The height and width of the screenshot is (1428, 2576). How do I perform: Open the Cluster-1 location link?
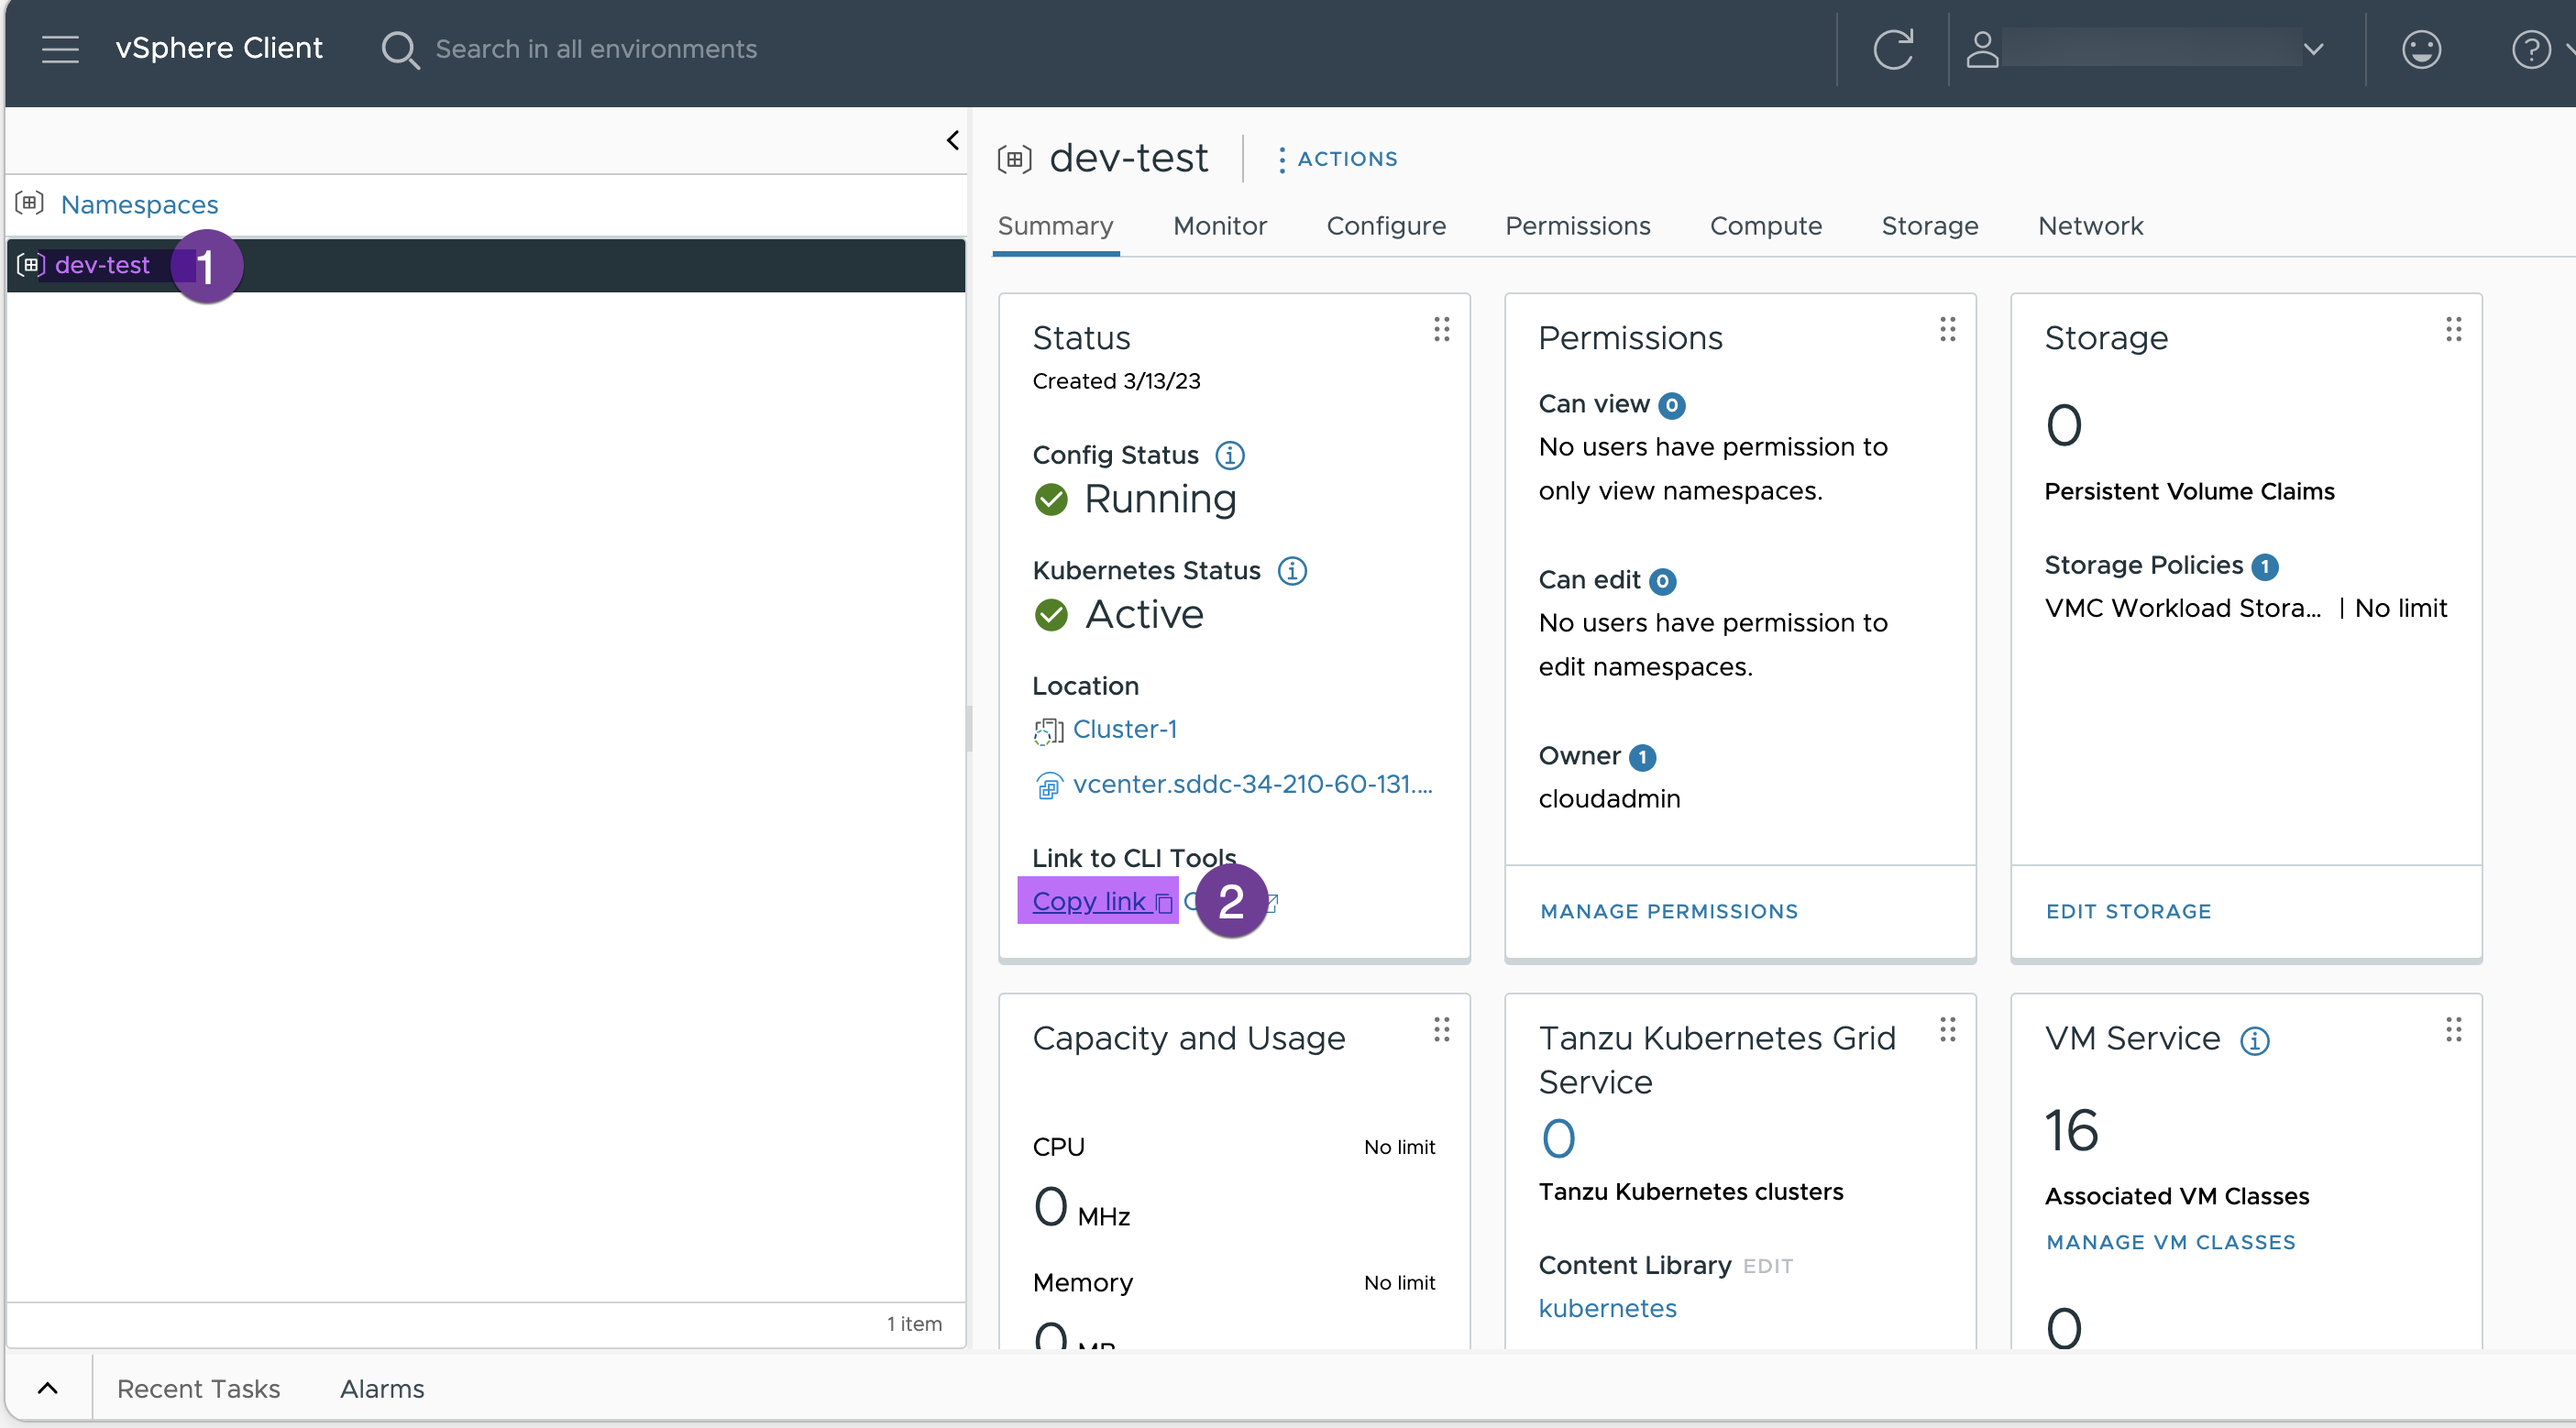click(1124, 729)
